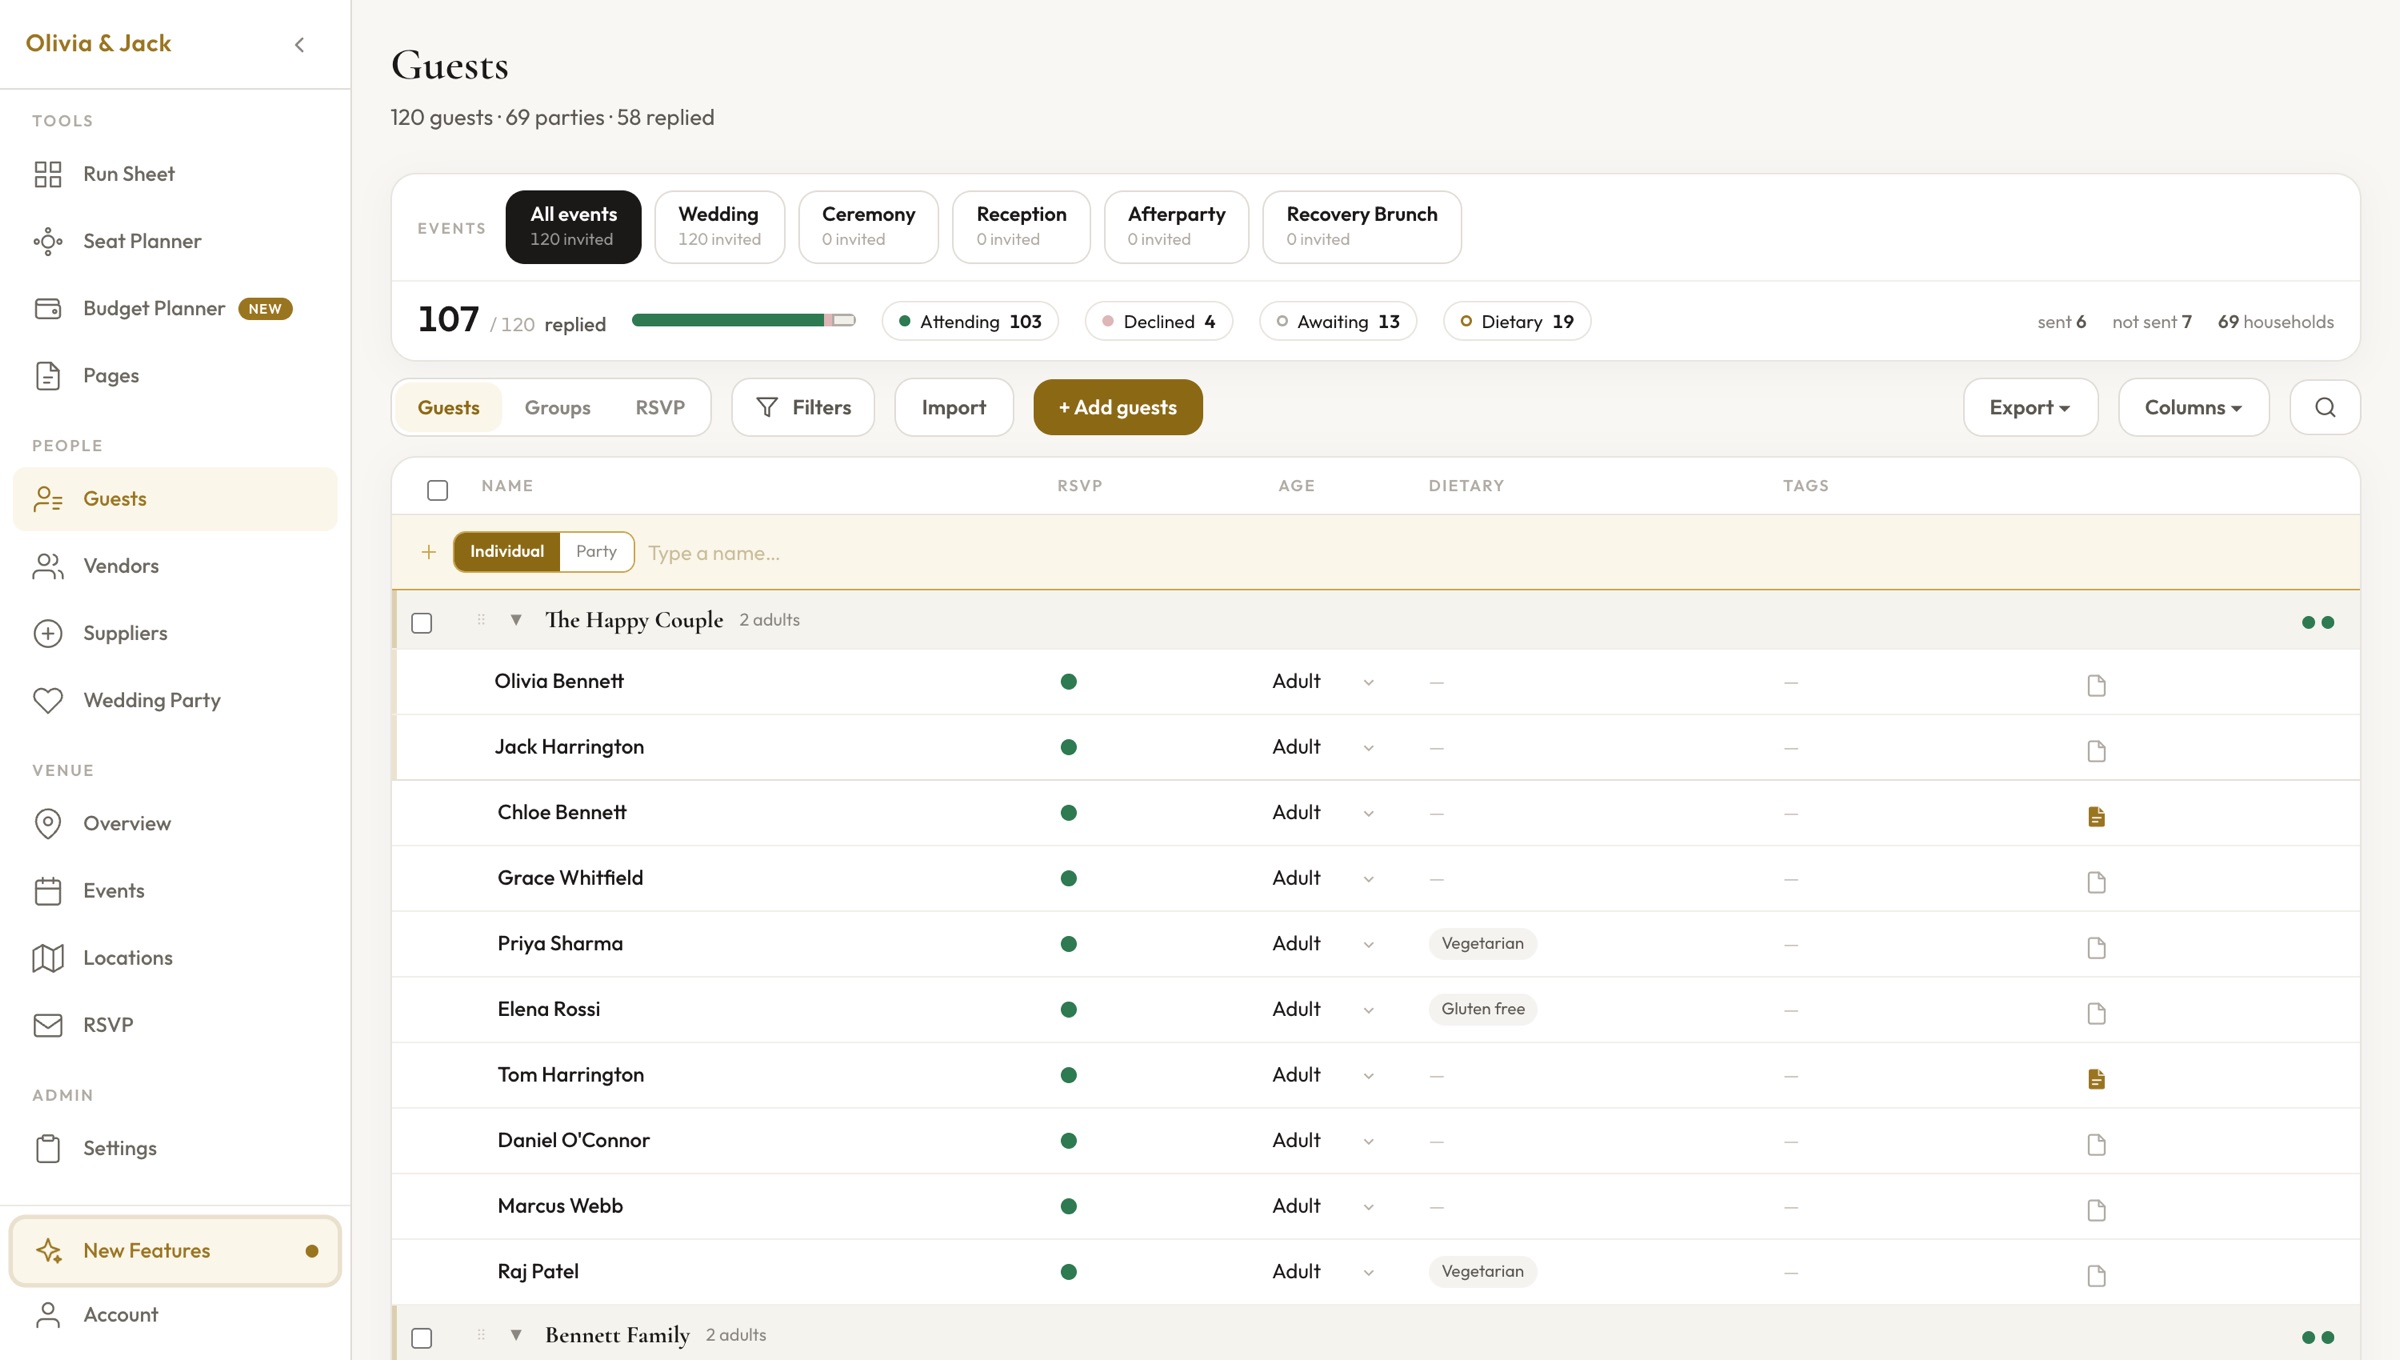This screenshot has height=1360, width=2400.
Task: Select the Bennett Family party checkbox
Action: pos(422,1337)
